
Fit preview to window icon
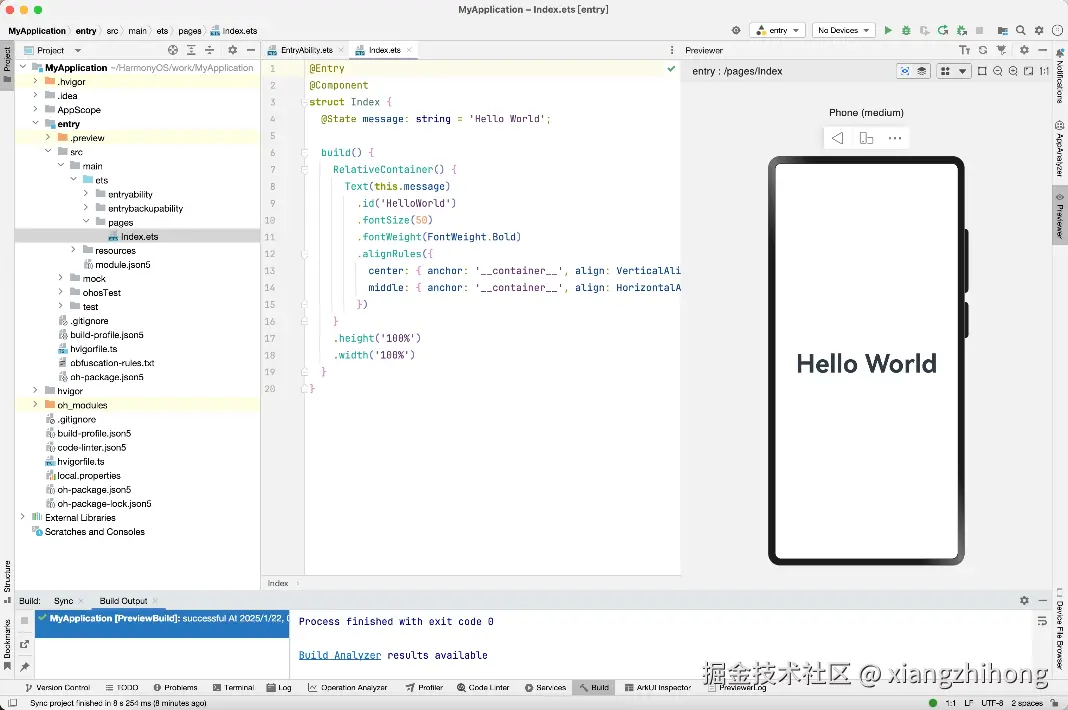coord(1028,71)
